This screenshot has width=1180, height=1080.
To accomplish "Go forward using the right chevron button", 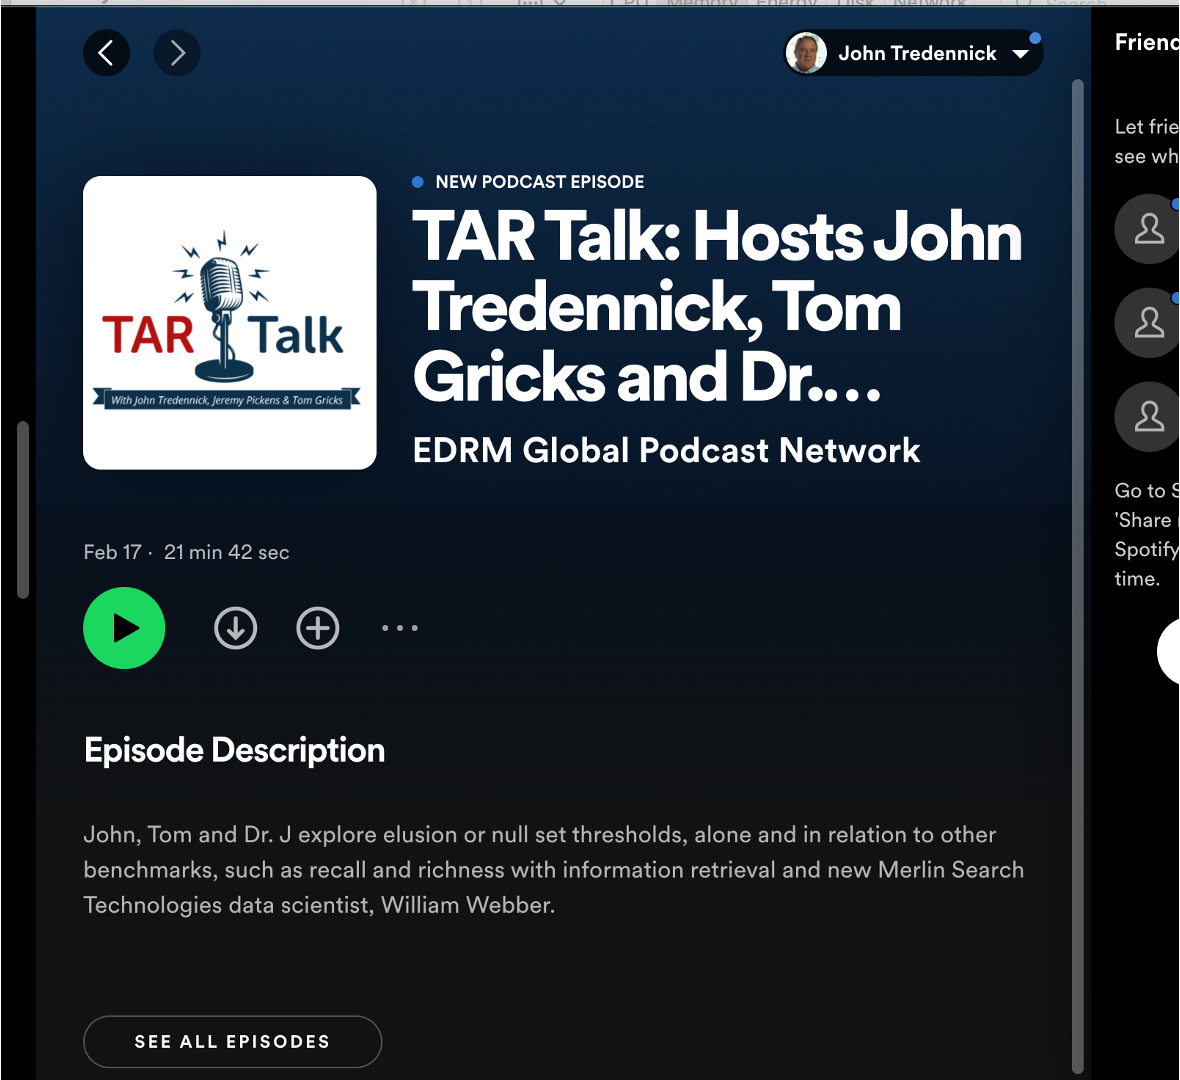I will coord(177,53).
